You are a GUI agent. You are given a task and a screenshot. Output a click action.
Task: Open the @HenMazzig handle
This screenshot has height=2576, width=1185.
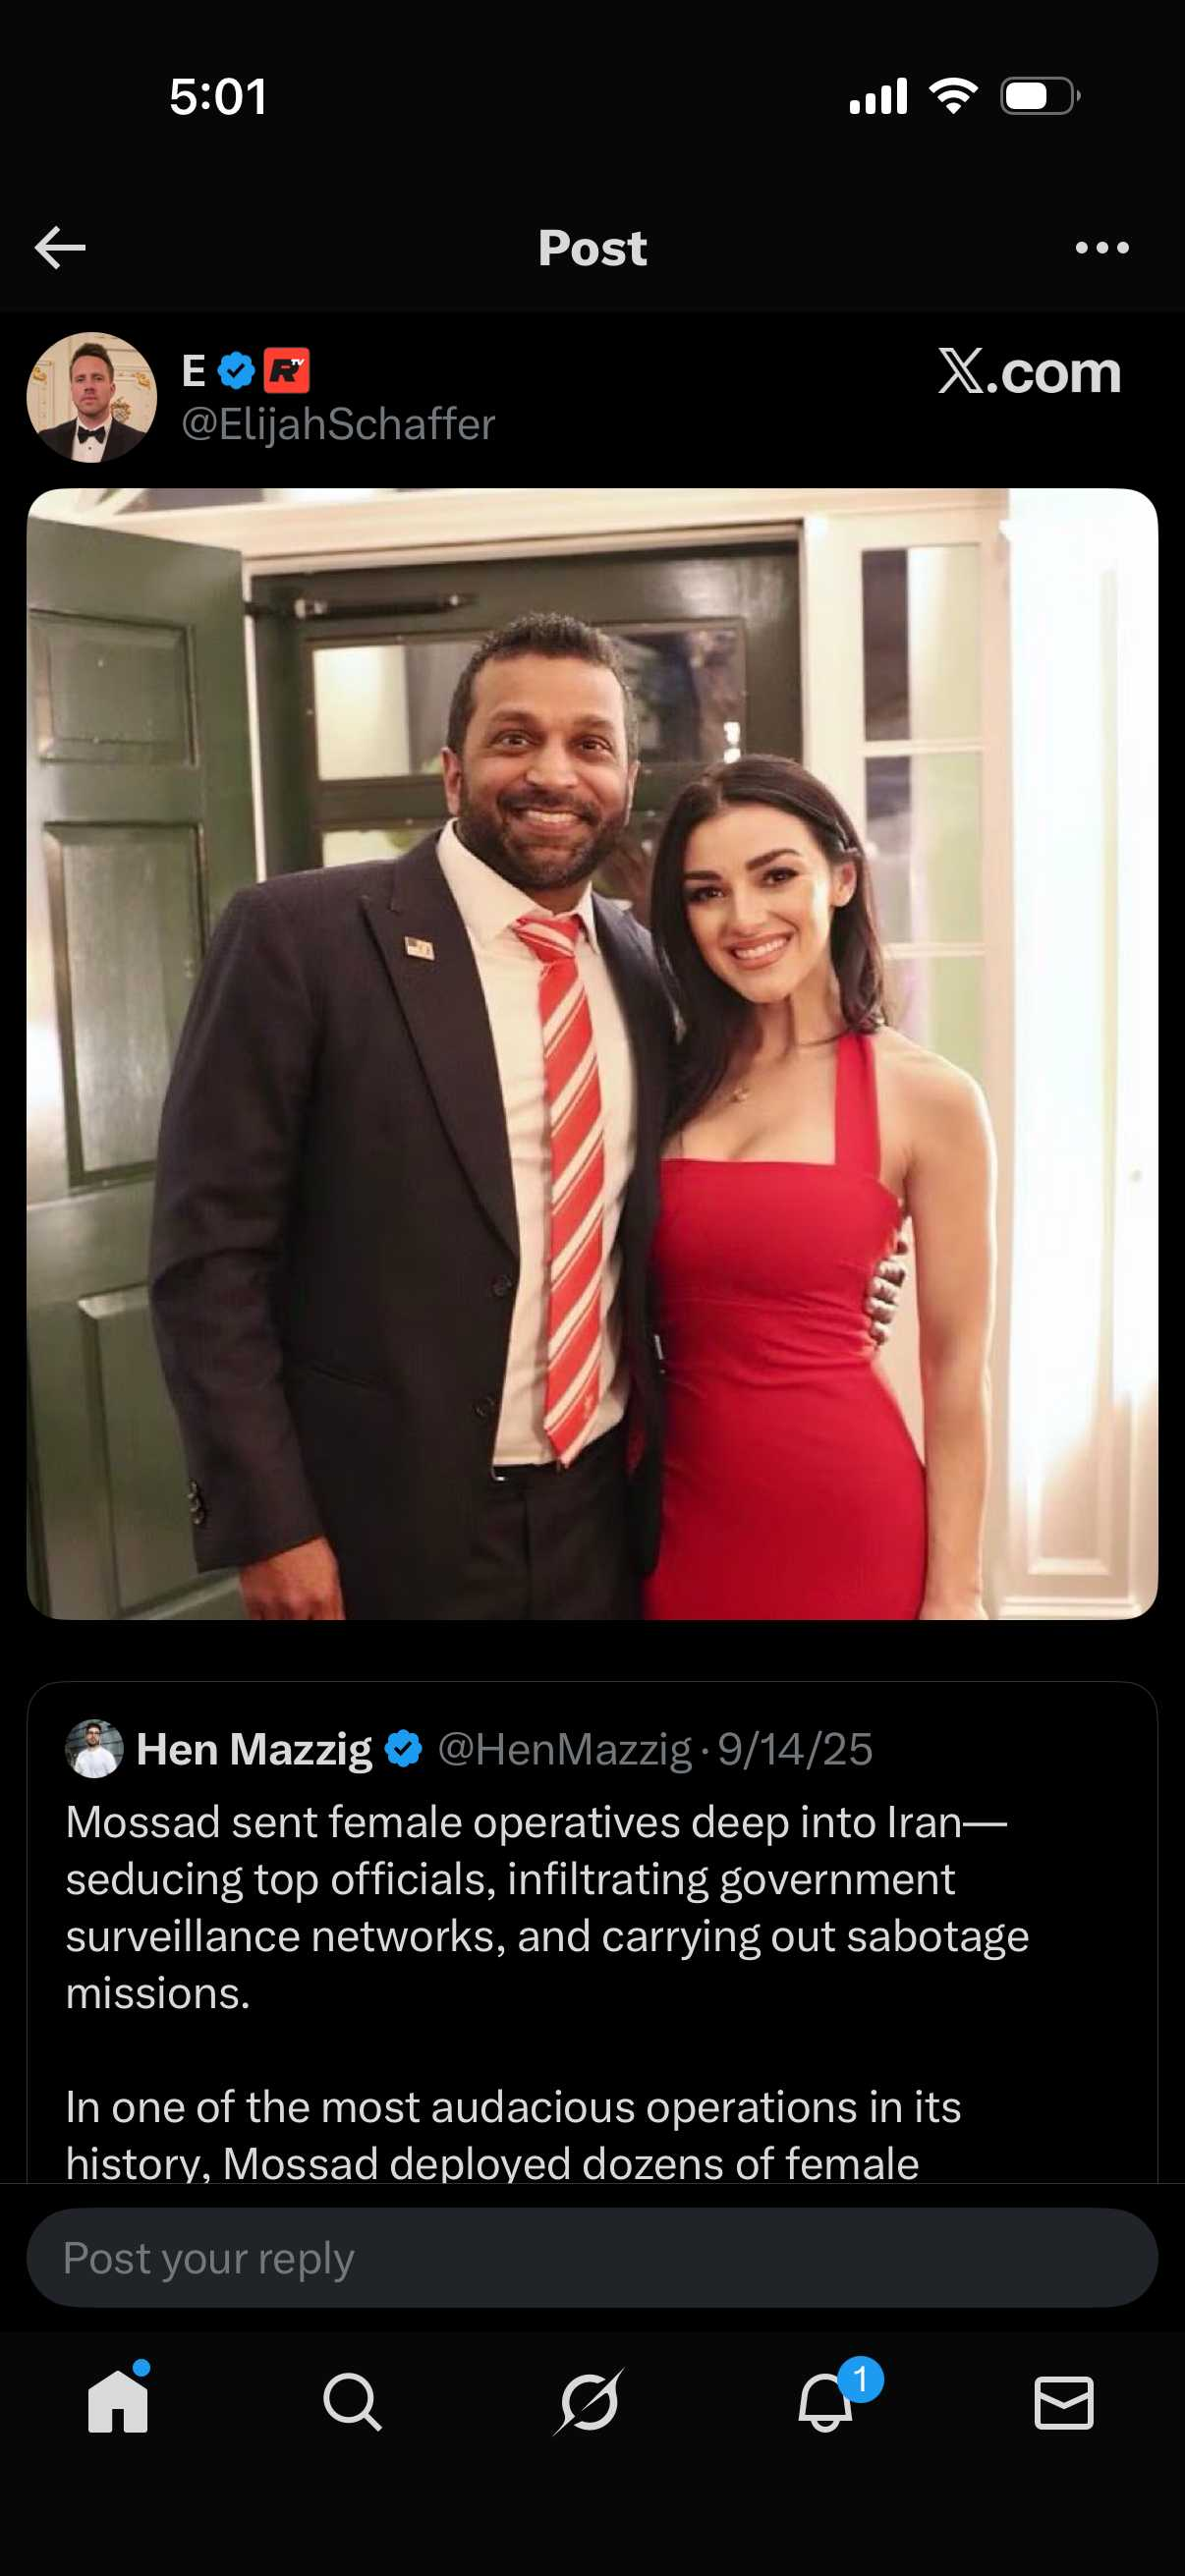pyautogui.click(x=565, y=1750)
